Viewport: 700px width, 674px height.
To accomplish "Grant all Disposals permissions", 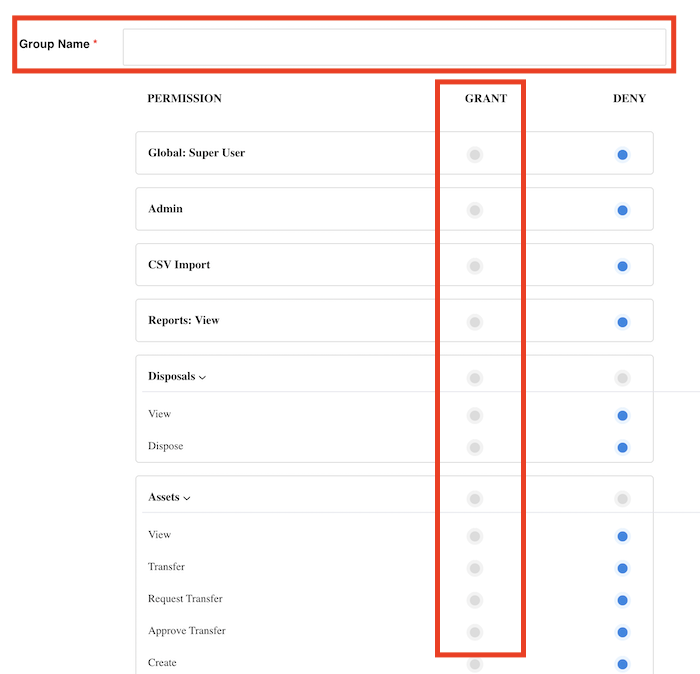I will click(475, 378).
